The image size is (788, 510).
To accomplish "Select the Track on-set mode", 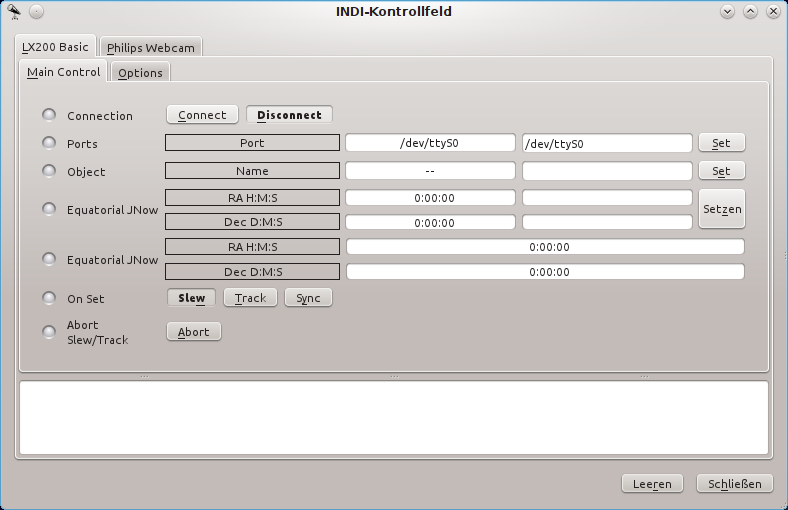I will pyautogui.click(x=250, y=298).
